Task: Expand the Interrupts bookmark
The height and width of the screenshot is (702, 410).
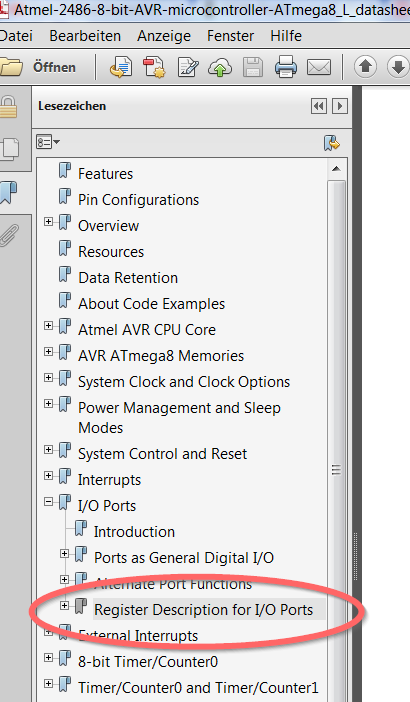Action: coord(48,475)
